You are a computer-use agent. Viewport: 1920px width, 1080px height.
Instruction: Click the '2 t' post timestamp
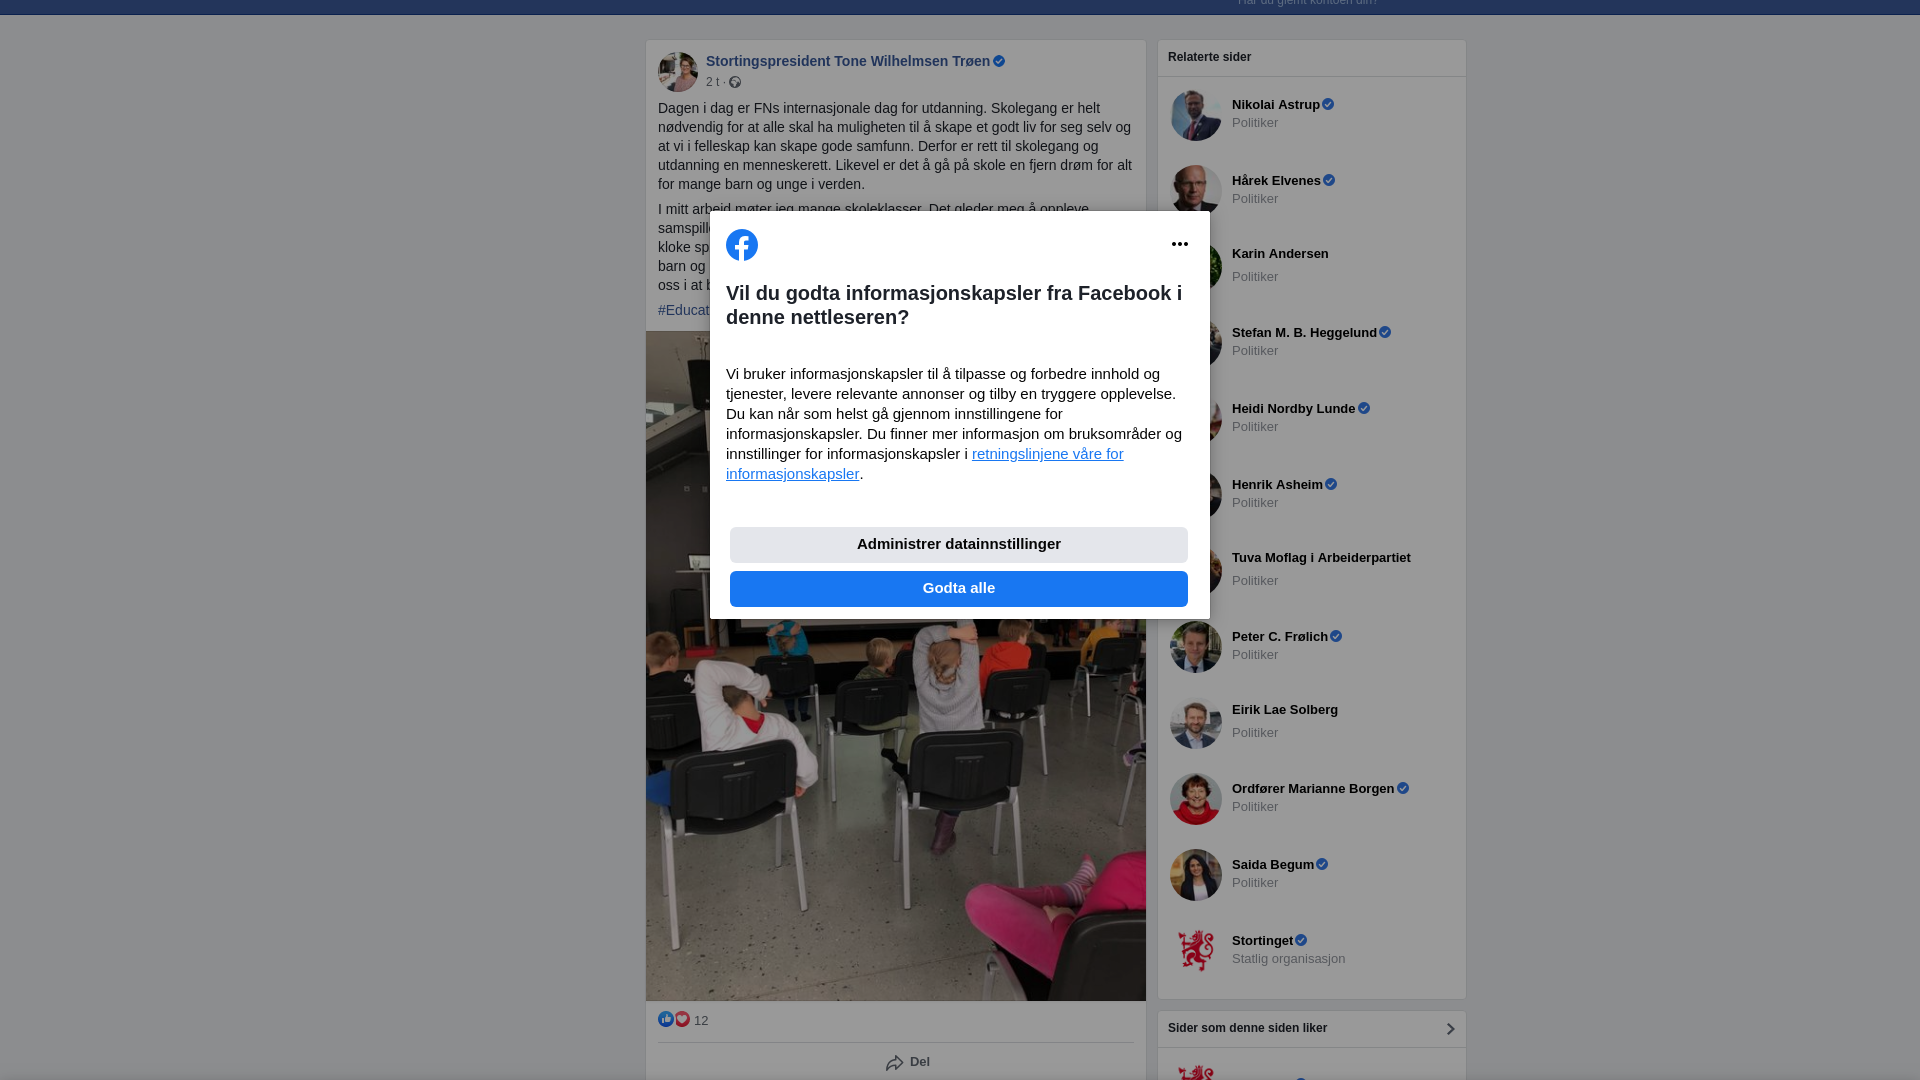click(x=712, y=82)
